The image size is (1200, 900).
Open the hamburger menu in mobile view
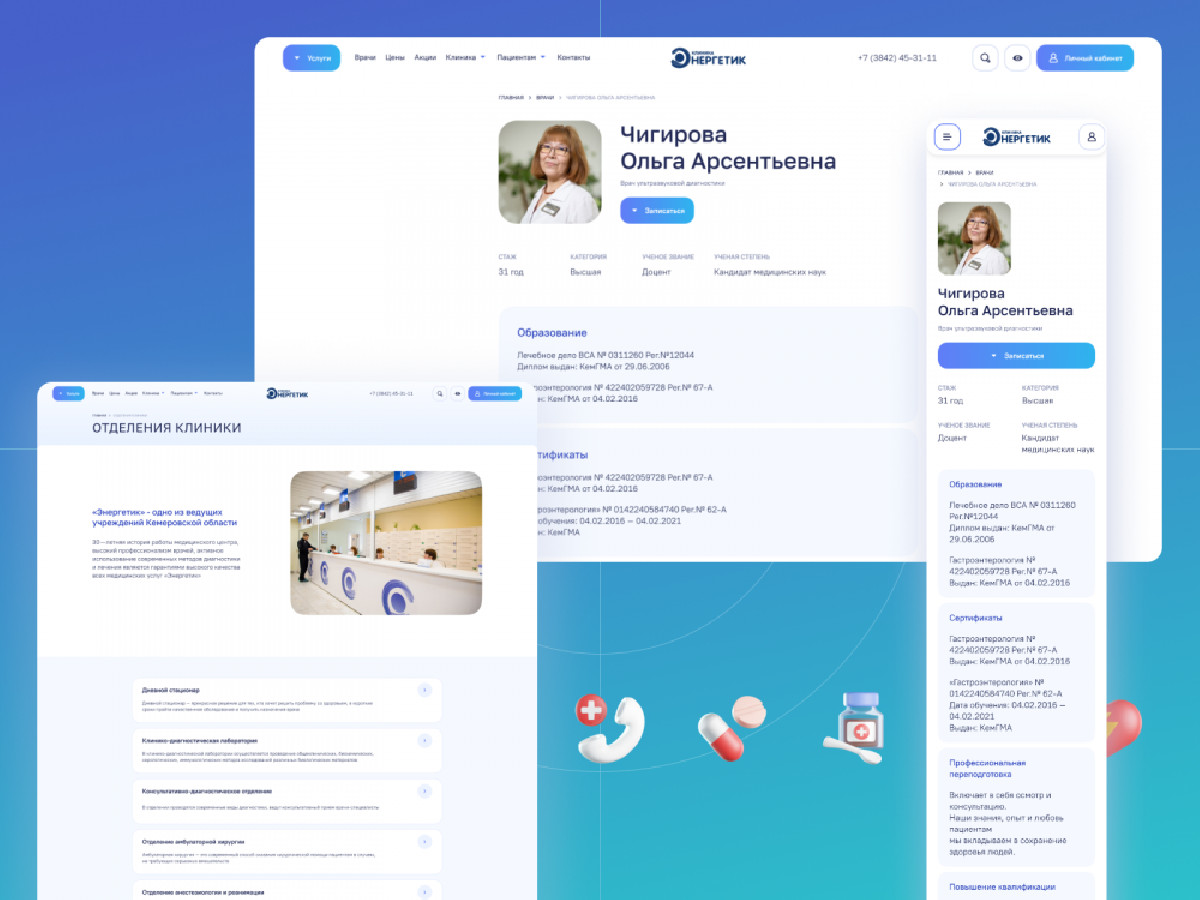pyautogui.click(x=947, y=137)
